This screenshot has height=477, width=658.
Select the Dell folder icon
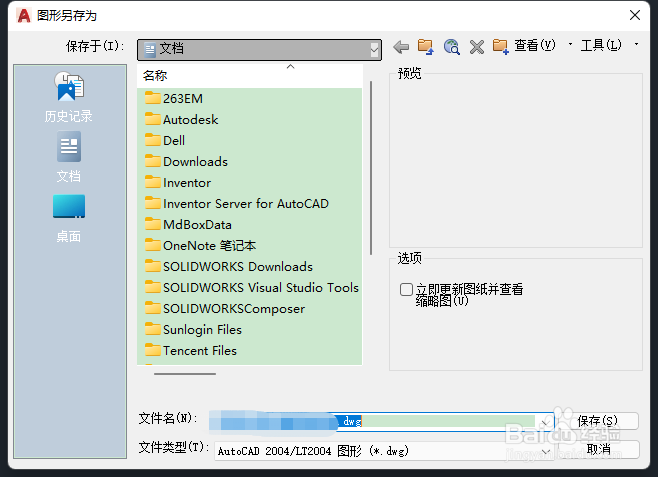coord(153,140)
